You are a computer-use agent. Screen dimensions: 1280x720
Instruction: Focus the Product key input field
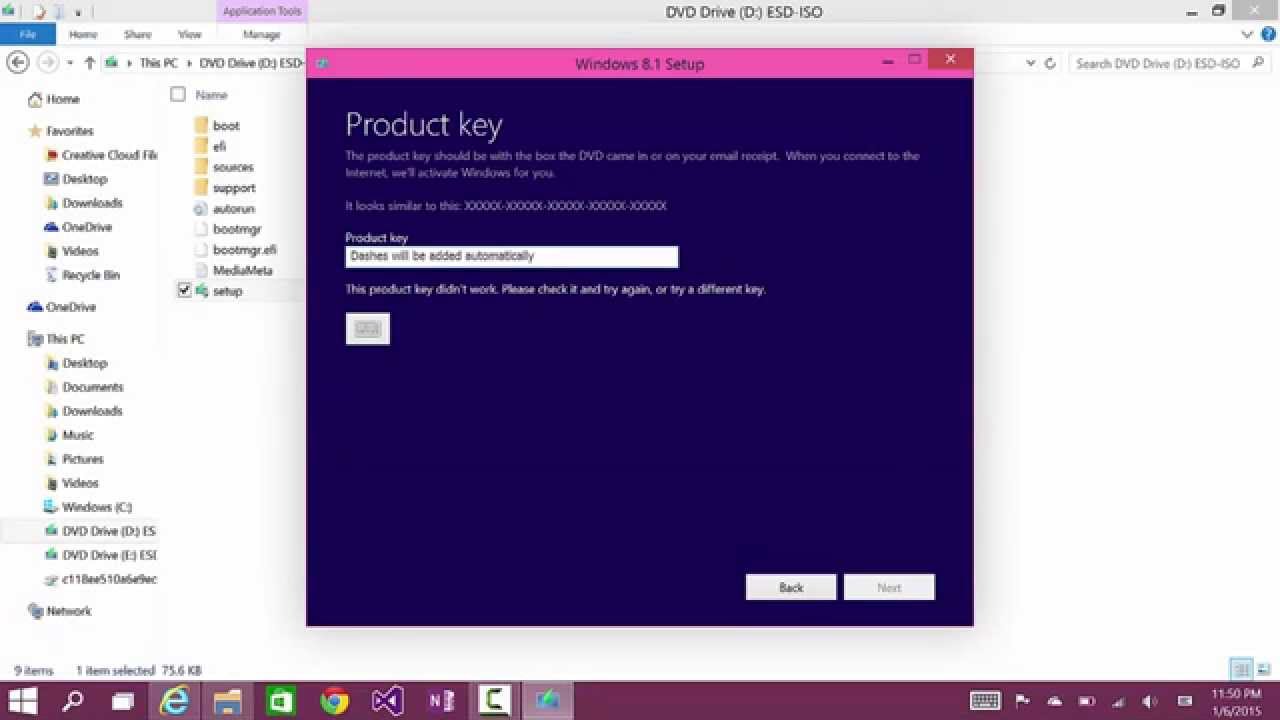coord(511,257)
